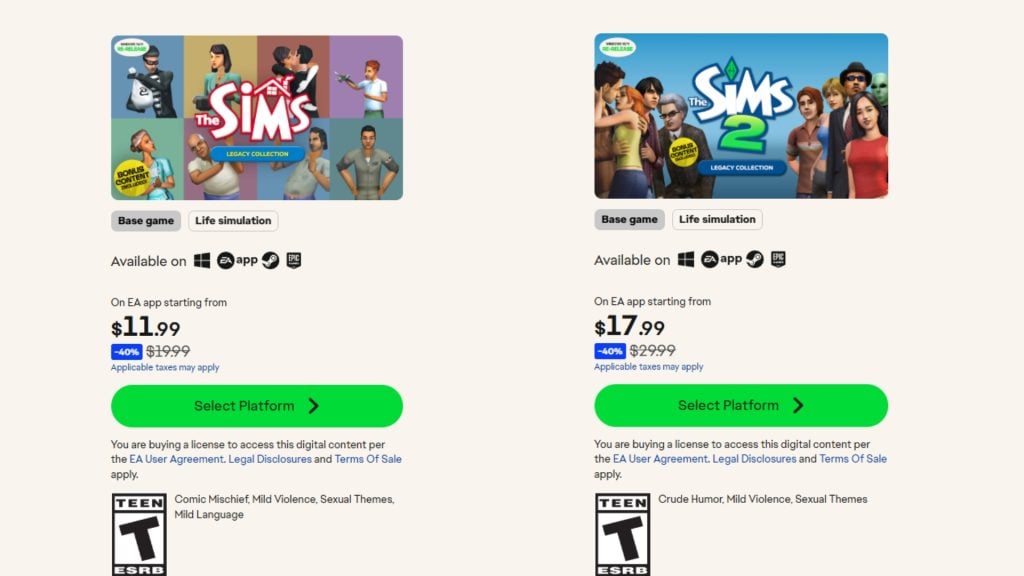Click the ESRB Teen rating for The Sims 2

tap(624, 533)
